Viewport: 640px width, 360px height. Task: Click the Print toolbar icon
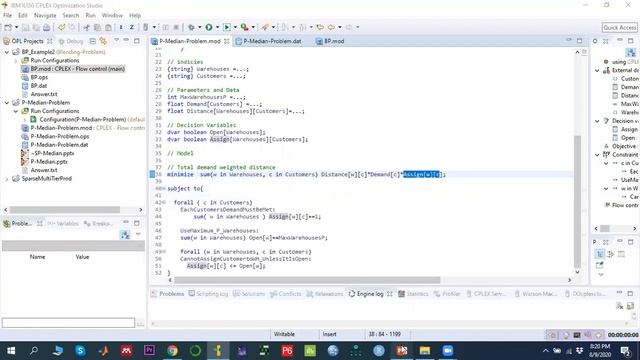[47, 27]
